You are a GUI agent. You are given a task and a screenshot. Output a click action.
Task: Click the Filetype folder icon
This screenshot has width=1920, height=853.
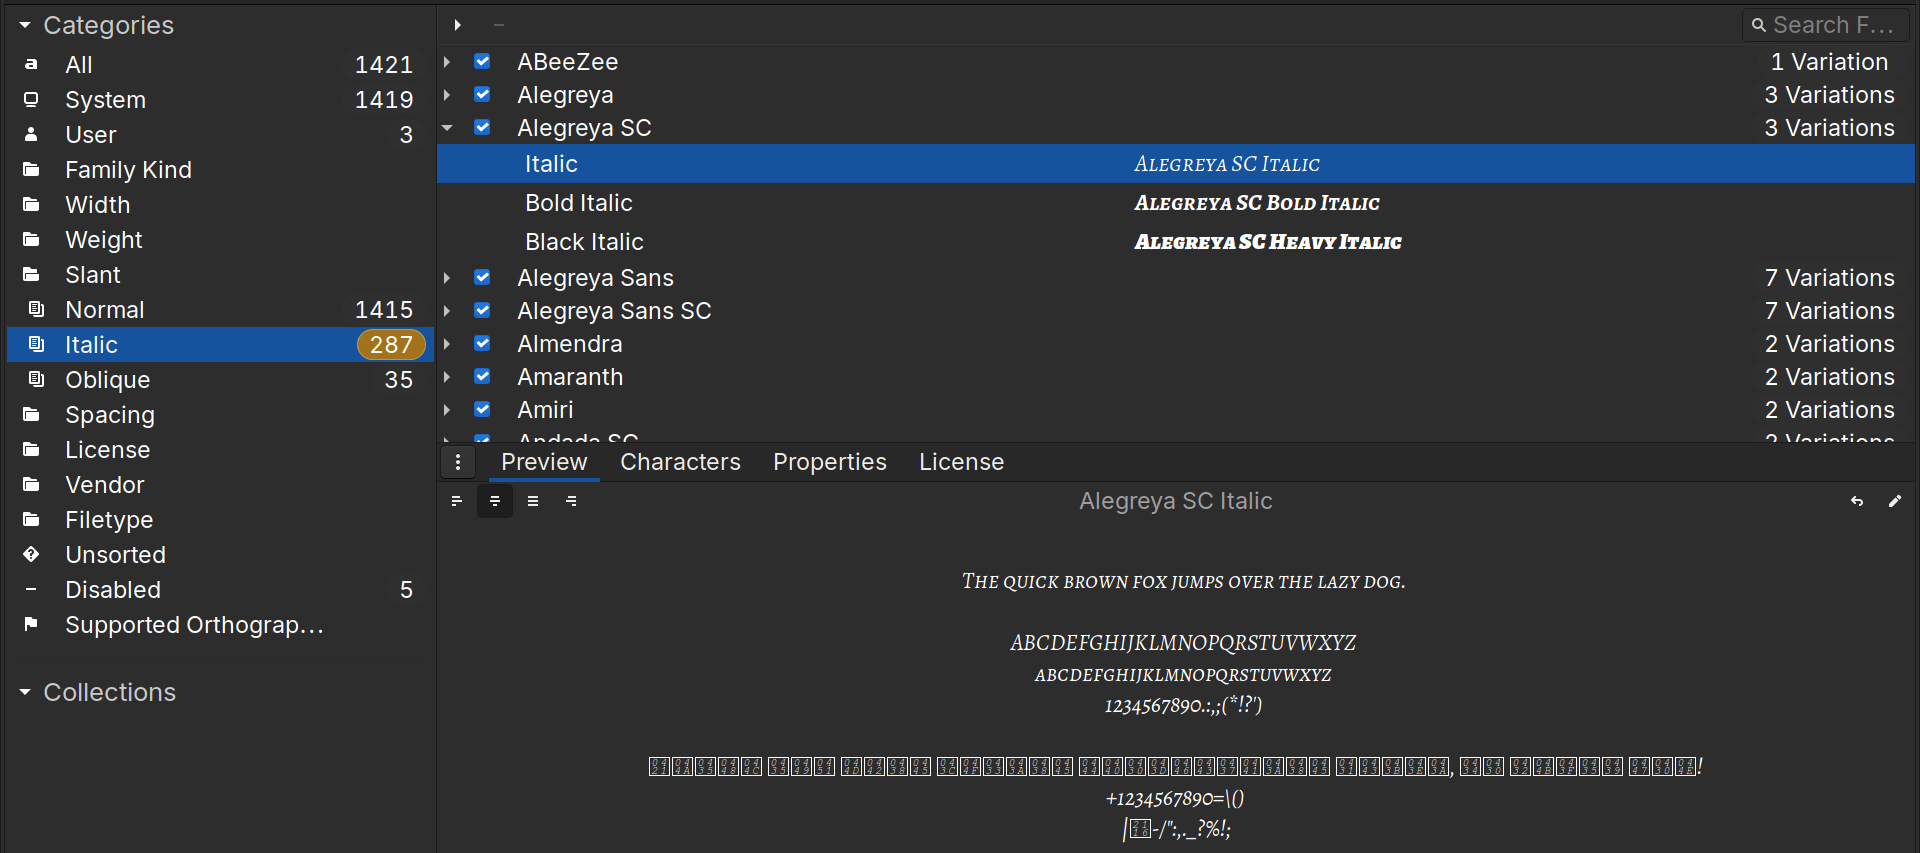(x=31, y=519)
